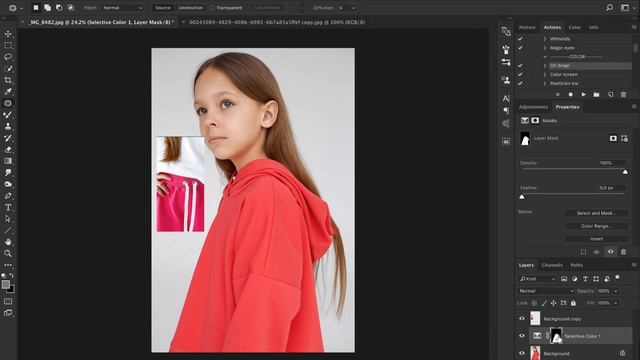The image size is (640, 360).
Task: Switch to the Color tab
Action: tap(574, 27)
